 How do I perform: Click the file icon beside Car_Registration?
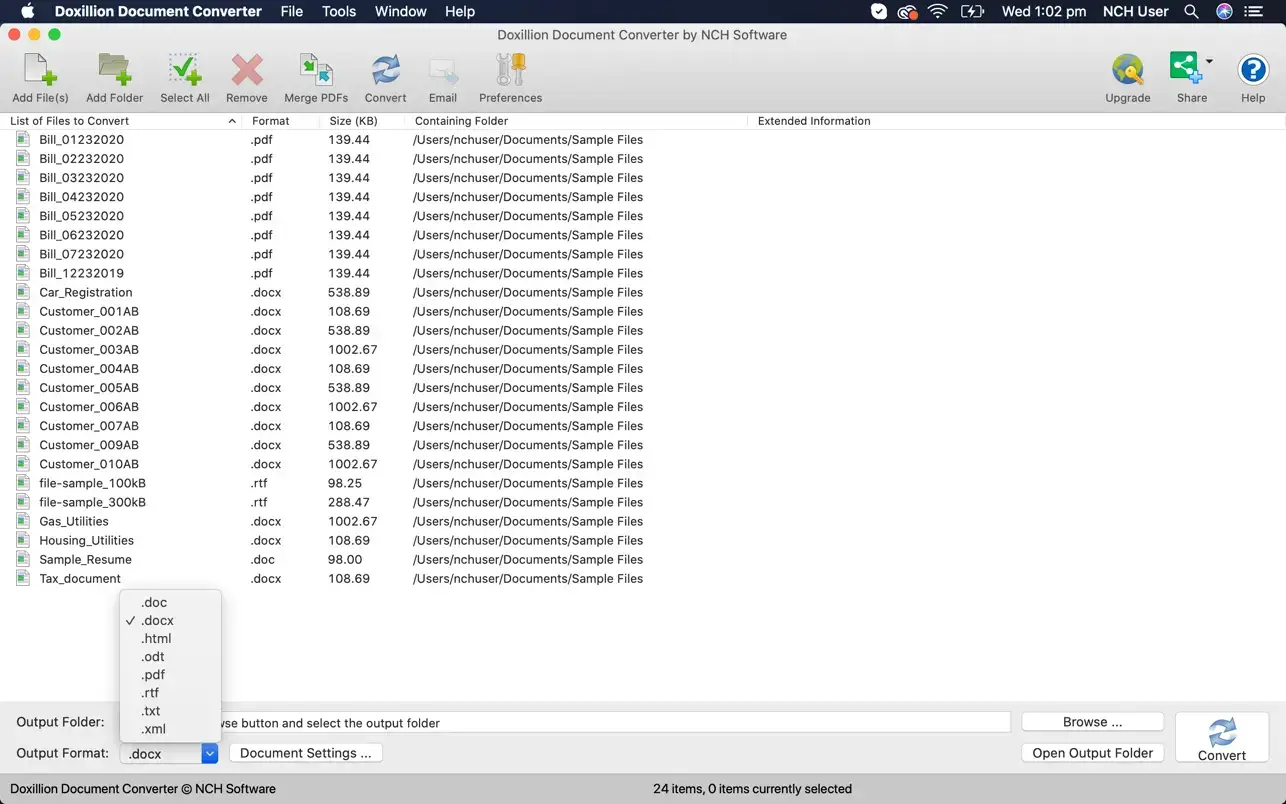point(23,292)
